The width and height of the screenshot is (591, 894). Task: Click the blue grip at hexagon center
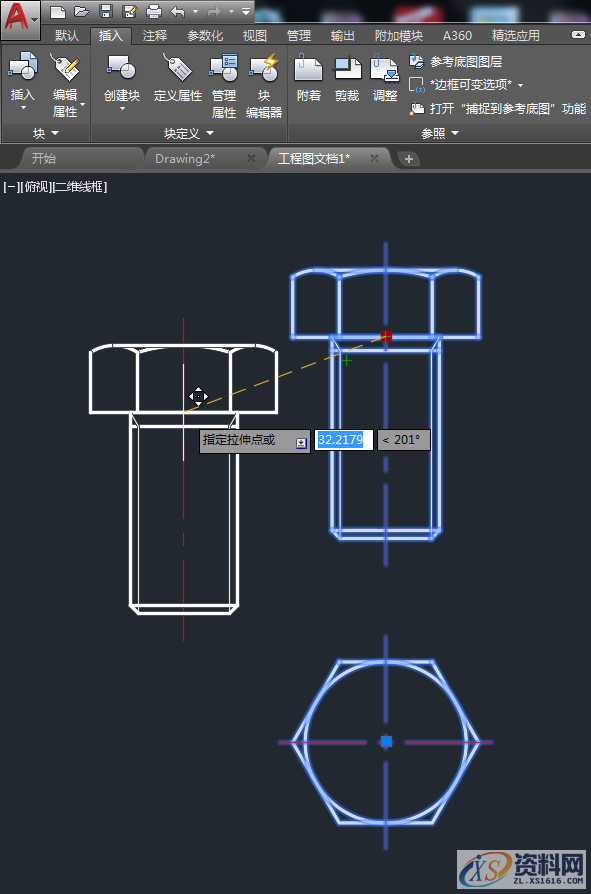tap(386, 741)
